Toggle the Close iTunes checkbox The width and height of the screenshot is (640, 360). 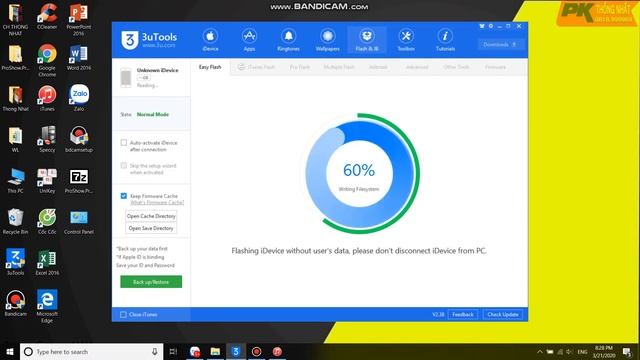(123, 314)
